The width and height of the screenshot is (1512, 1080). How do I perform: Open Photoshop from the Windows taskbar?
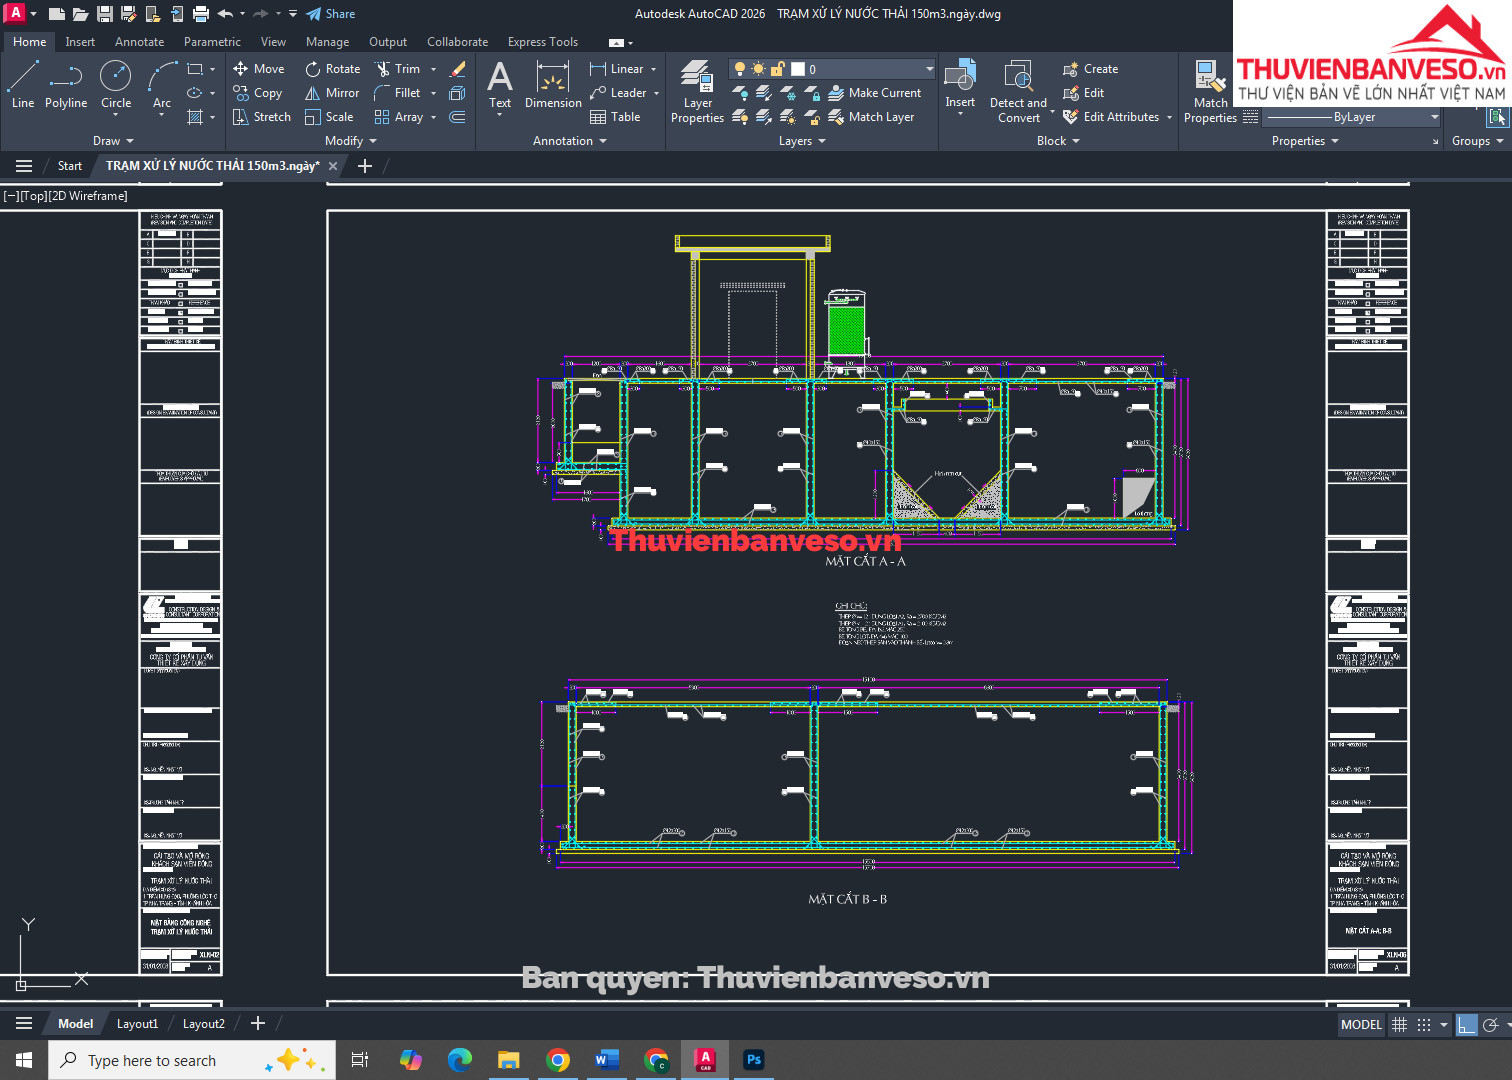pos(754,1059)
